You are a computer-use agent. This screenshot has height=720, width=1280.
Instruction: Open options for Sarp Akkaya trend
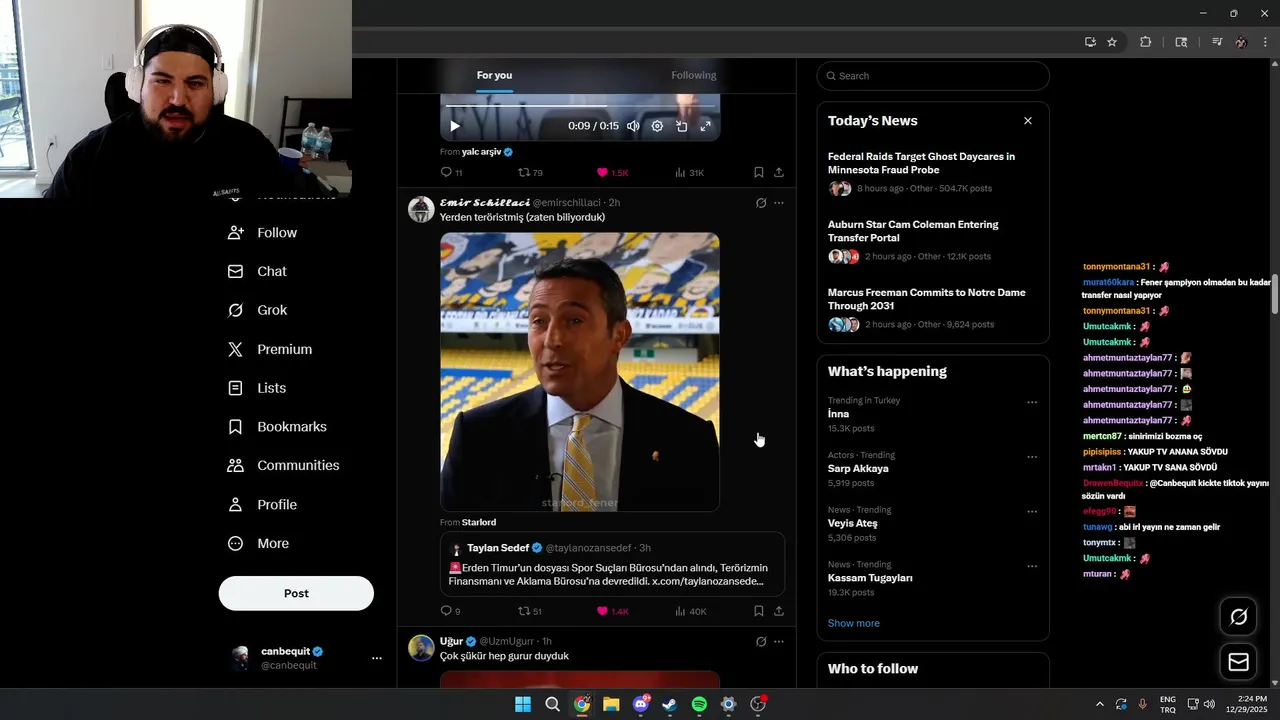tap(1032, 457)
